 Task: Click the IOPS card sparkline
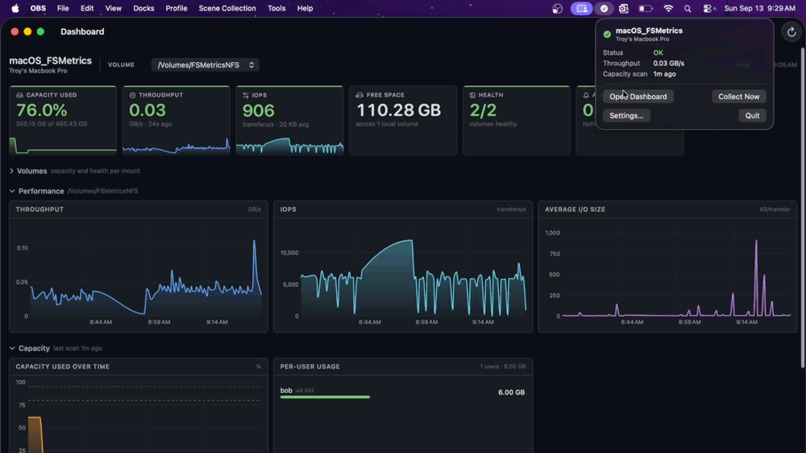(289, 146)
